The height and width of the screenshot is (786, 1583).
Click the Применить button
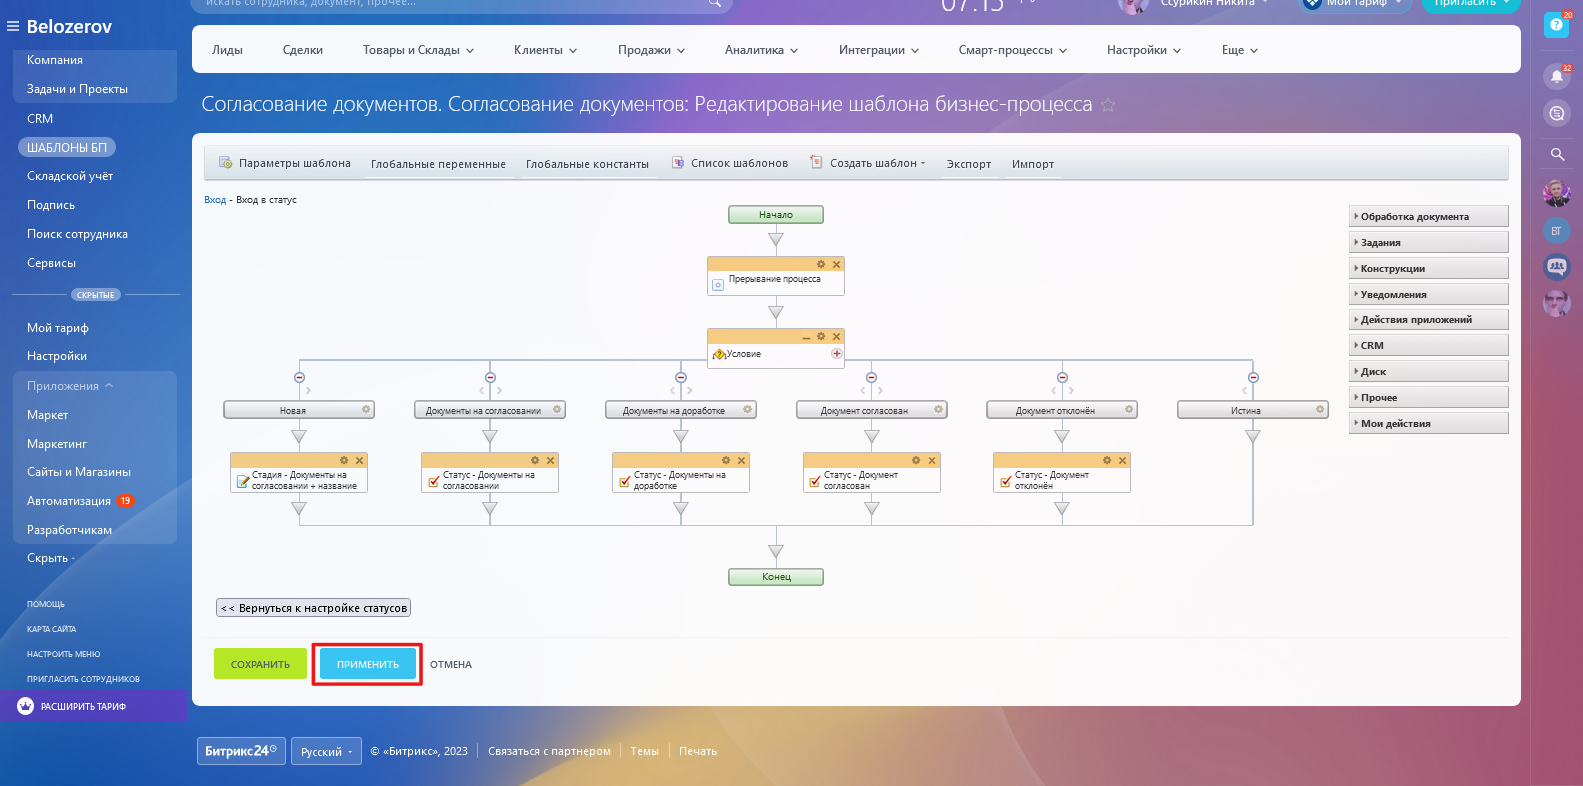point(367,664)
